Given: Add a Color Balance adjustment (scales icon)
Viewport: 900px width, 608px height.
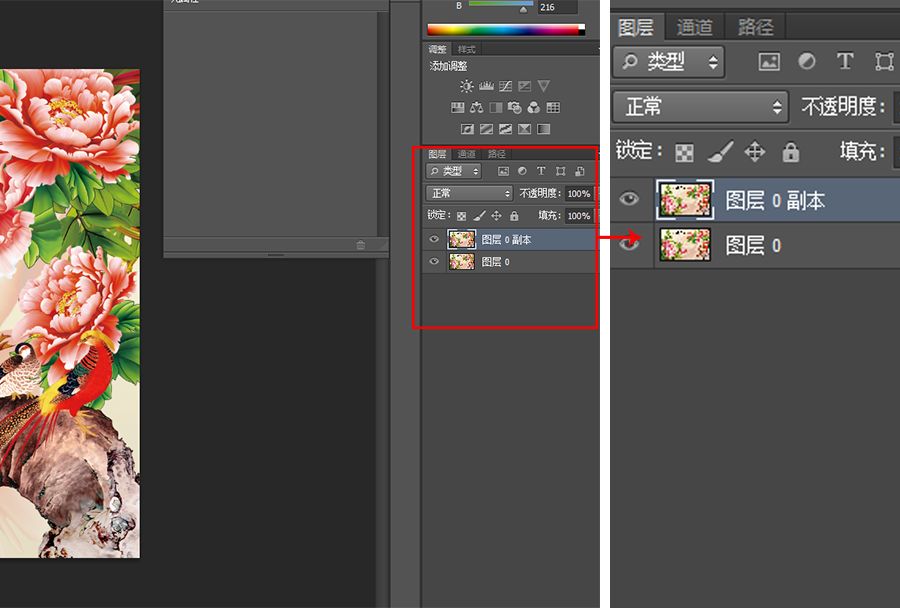Looking at the screenshot, I should (x=476, y=107).
